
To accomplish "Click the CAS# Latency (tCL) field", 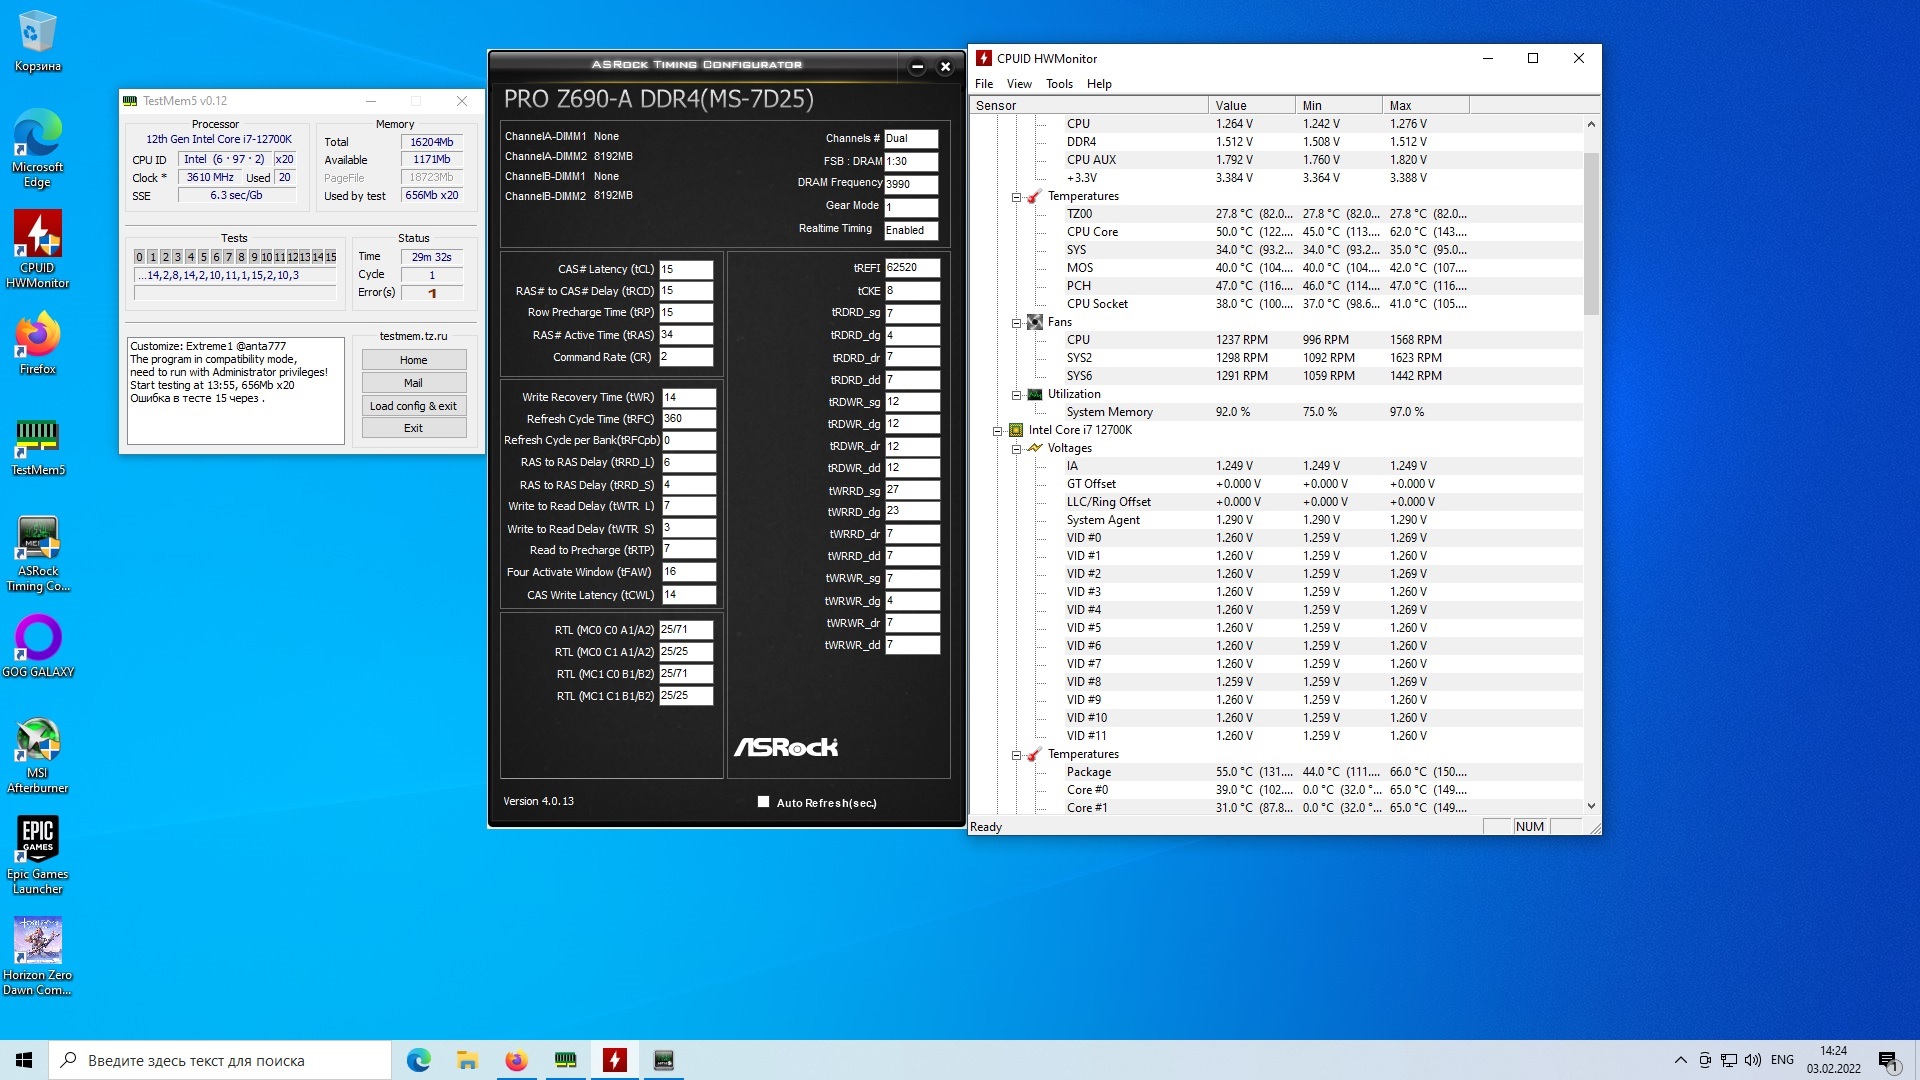I will coord(686,269).
